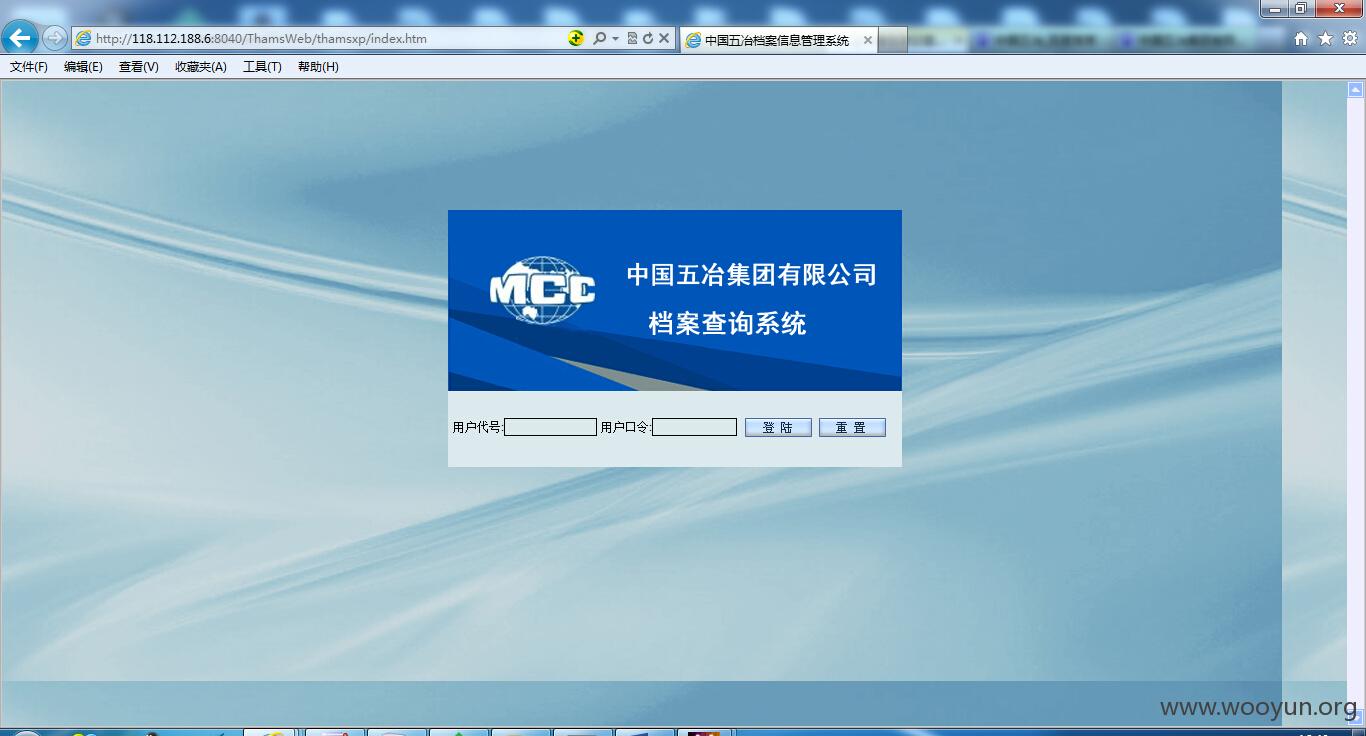Click the page icon in address bar
The height and width of the screenshot is (736, 1366).
click(83, 38)
